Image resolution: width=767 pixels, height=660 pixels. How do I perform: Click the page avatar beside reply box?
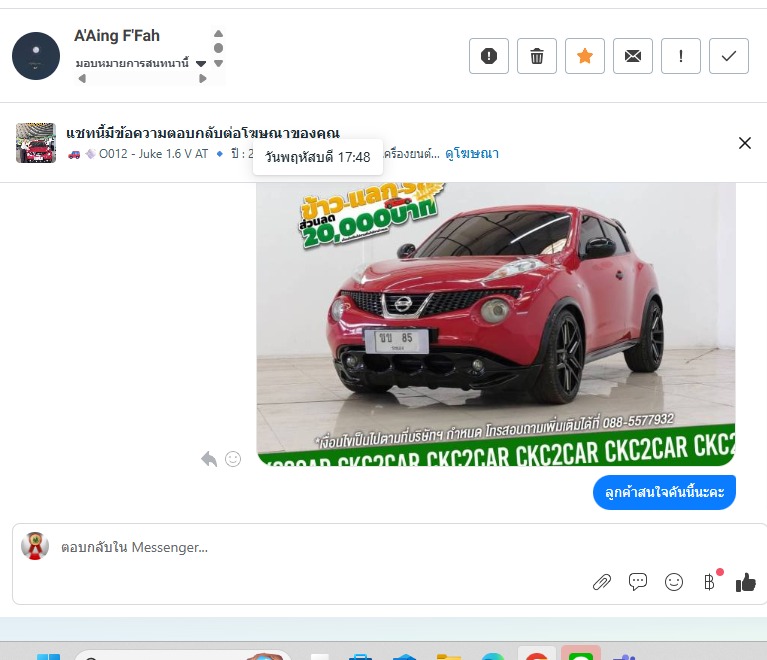(x=35, y=546)
